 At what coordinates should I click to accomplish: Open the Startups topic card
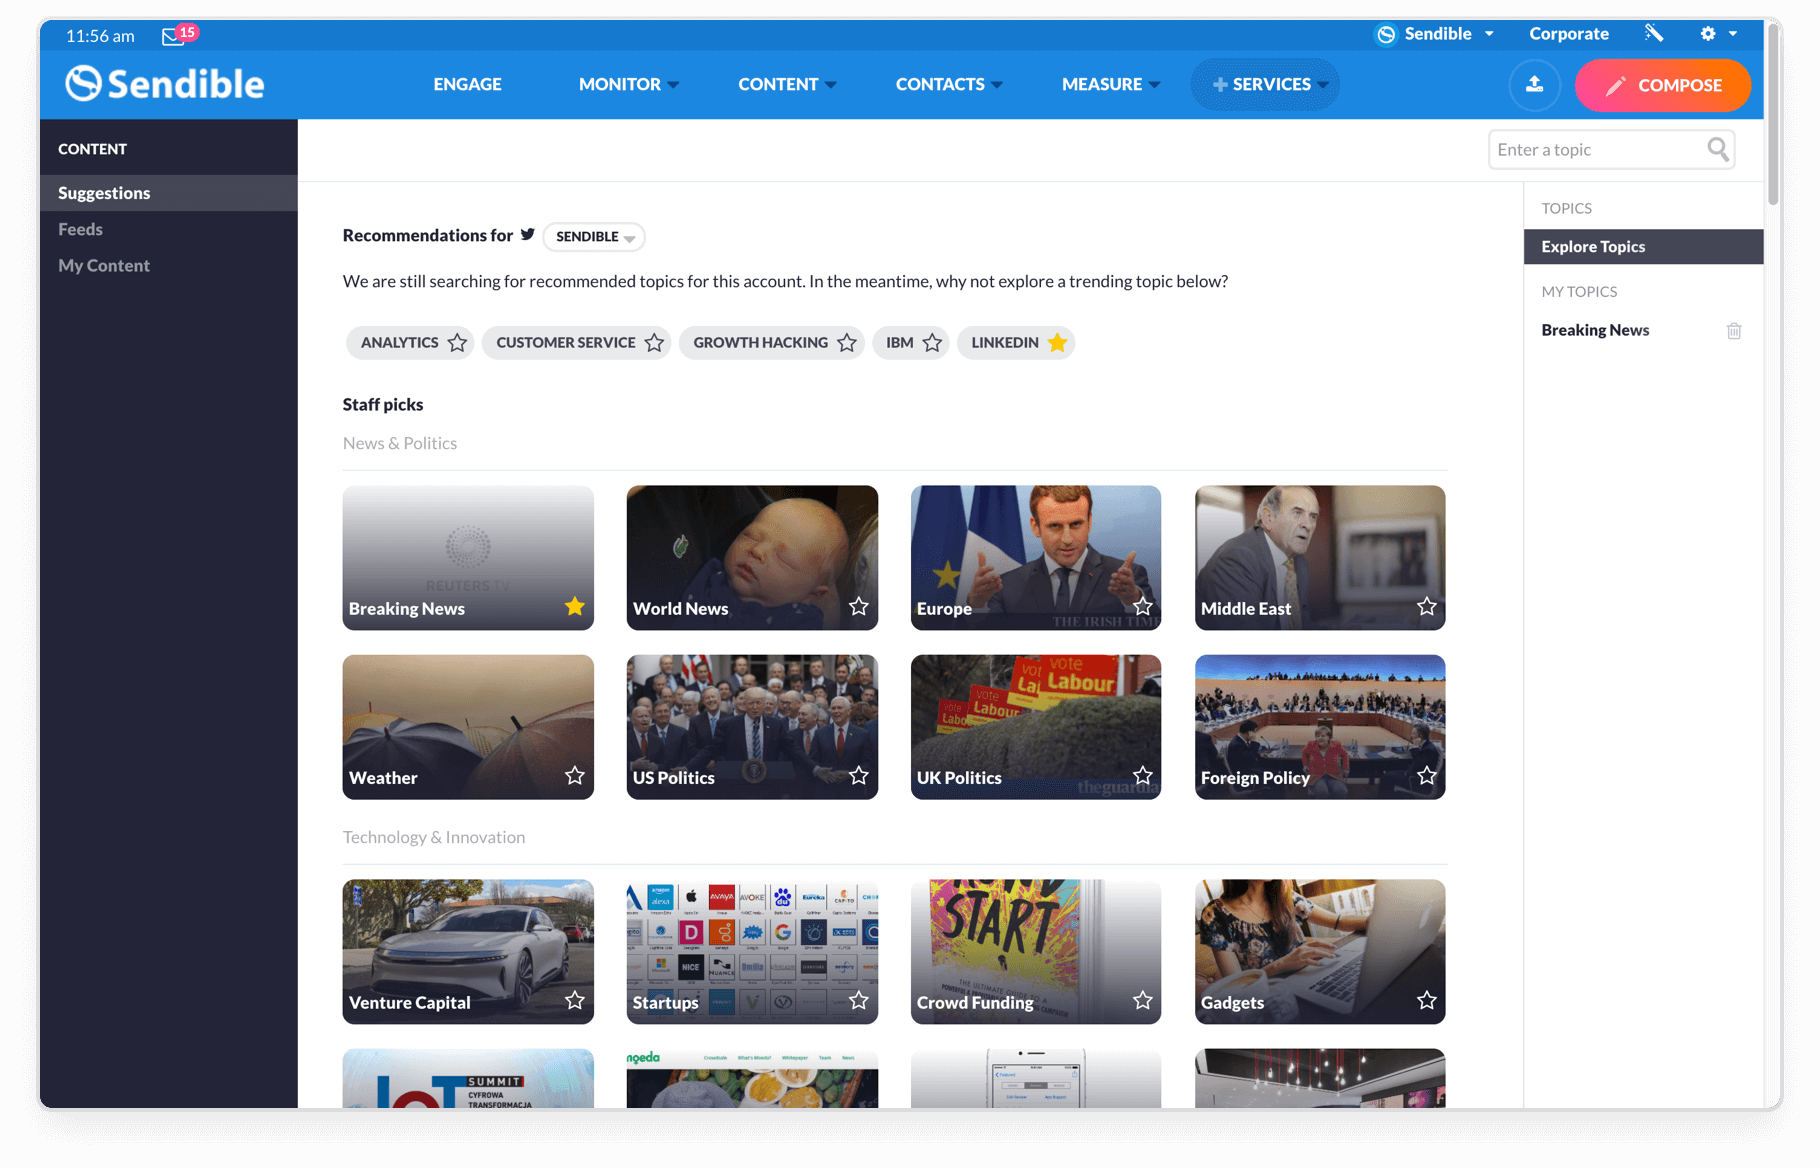pyautogui.click(x=752, y=952)
